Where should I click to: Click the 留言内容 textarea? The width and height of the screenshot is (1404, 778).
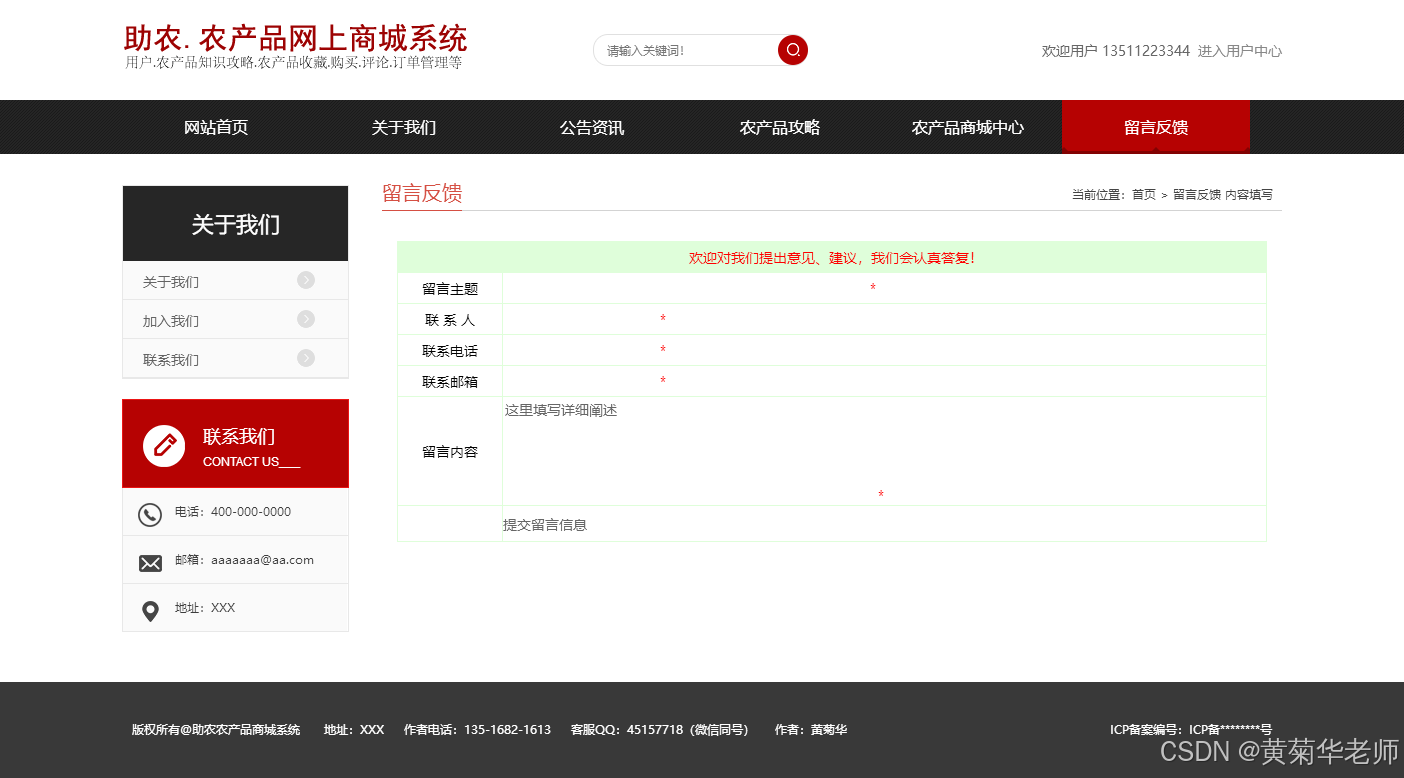coord(689,449)
